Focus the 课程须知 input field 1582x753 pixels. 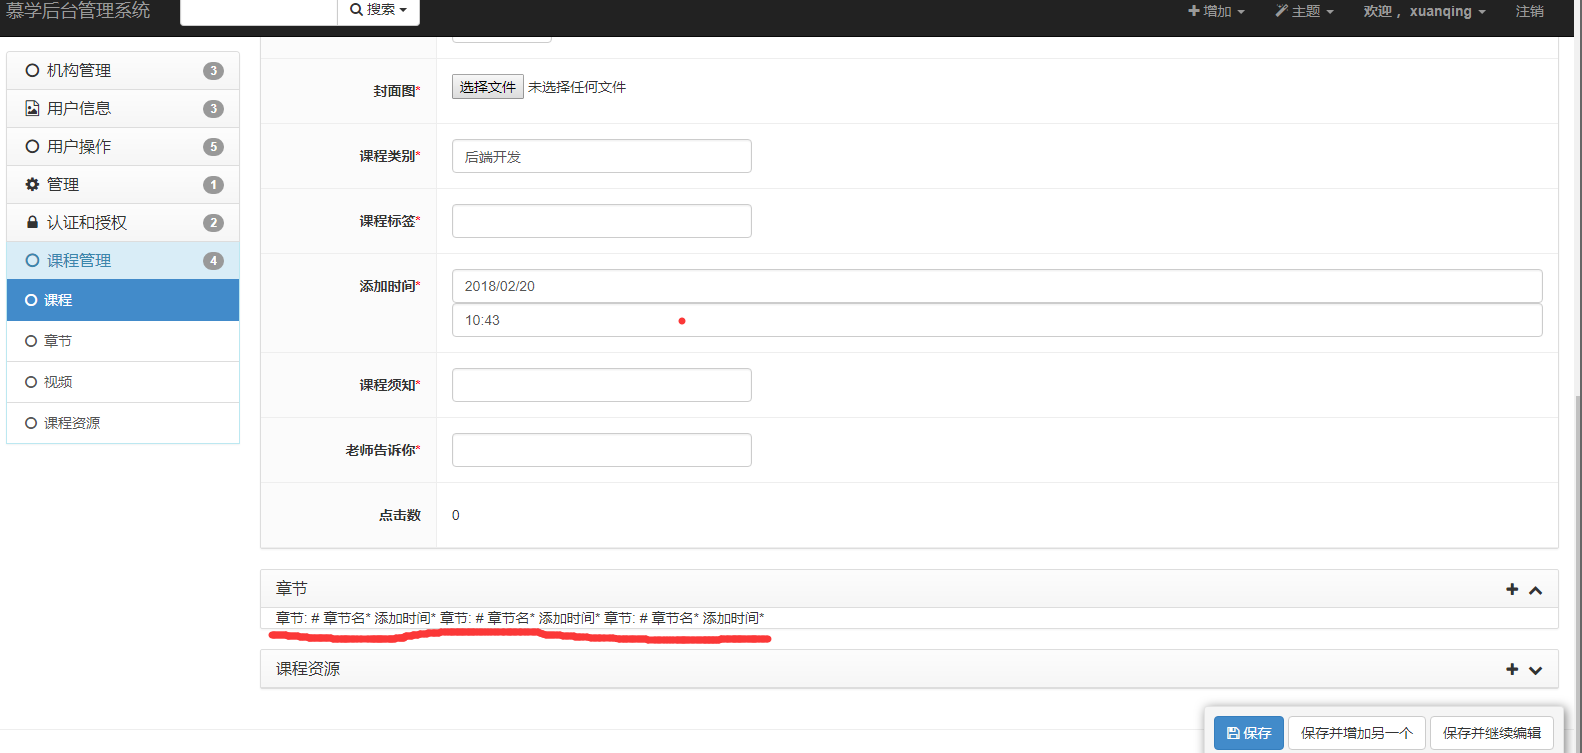coord(602,385)
